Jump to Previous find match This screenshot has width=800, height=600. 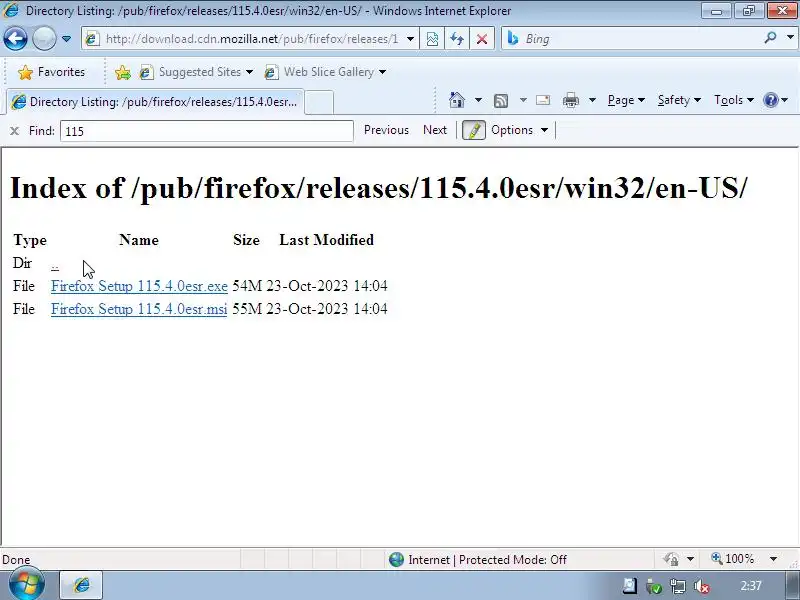(386, 130)
